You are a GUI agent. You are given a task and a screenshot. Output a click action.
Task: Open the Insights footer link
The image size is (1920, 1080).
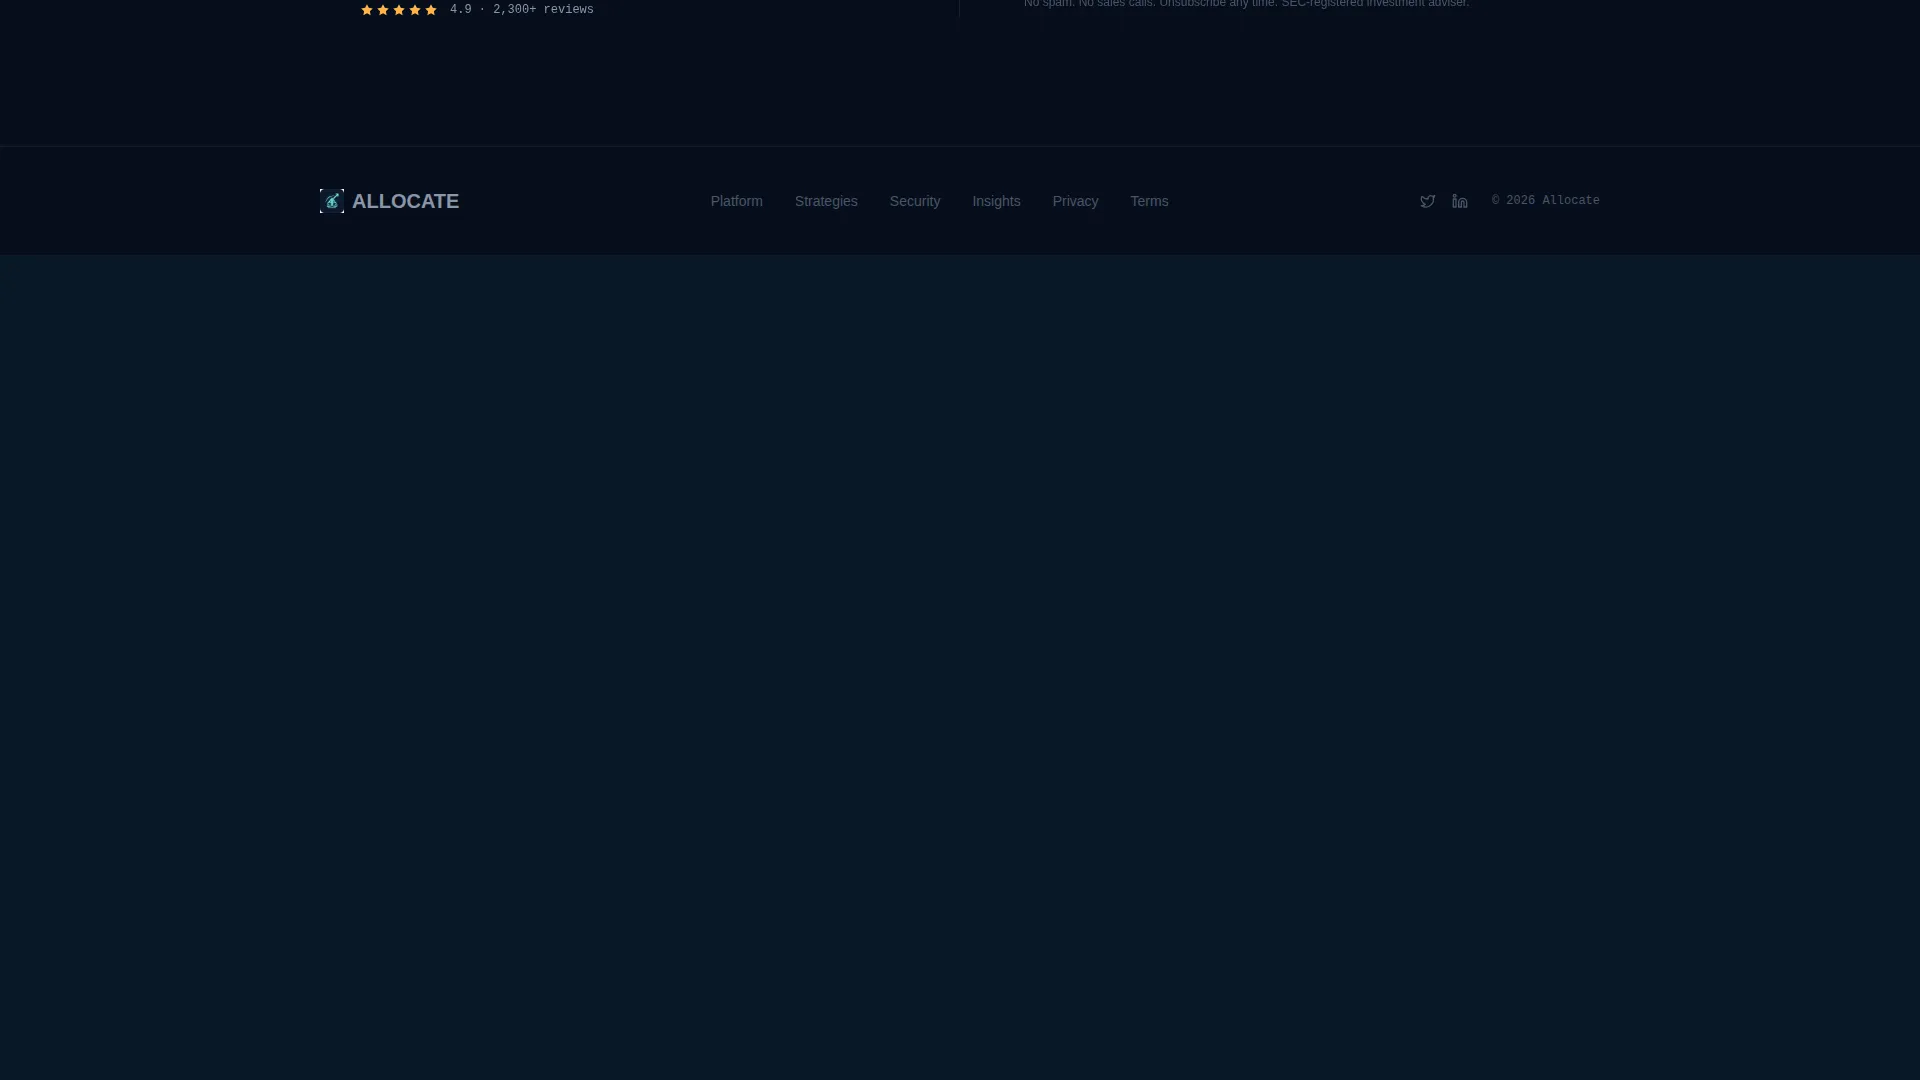(997, 201)
